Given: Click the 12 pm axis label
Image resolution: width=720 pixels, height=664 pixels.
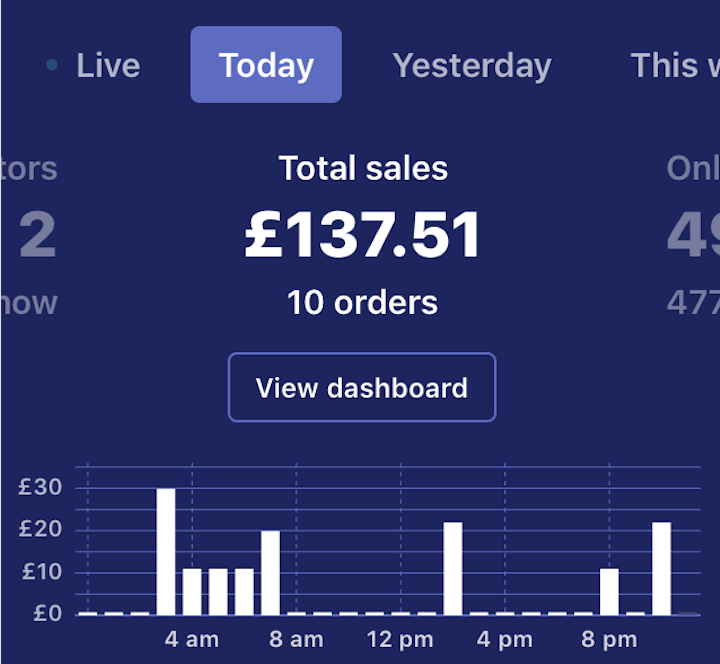Looking at the screenshot, I should click(400, 640).
